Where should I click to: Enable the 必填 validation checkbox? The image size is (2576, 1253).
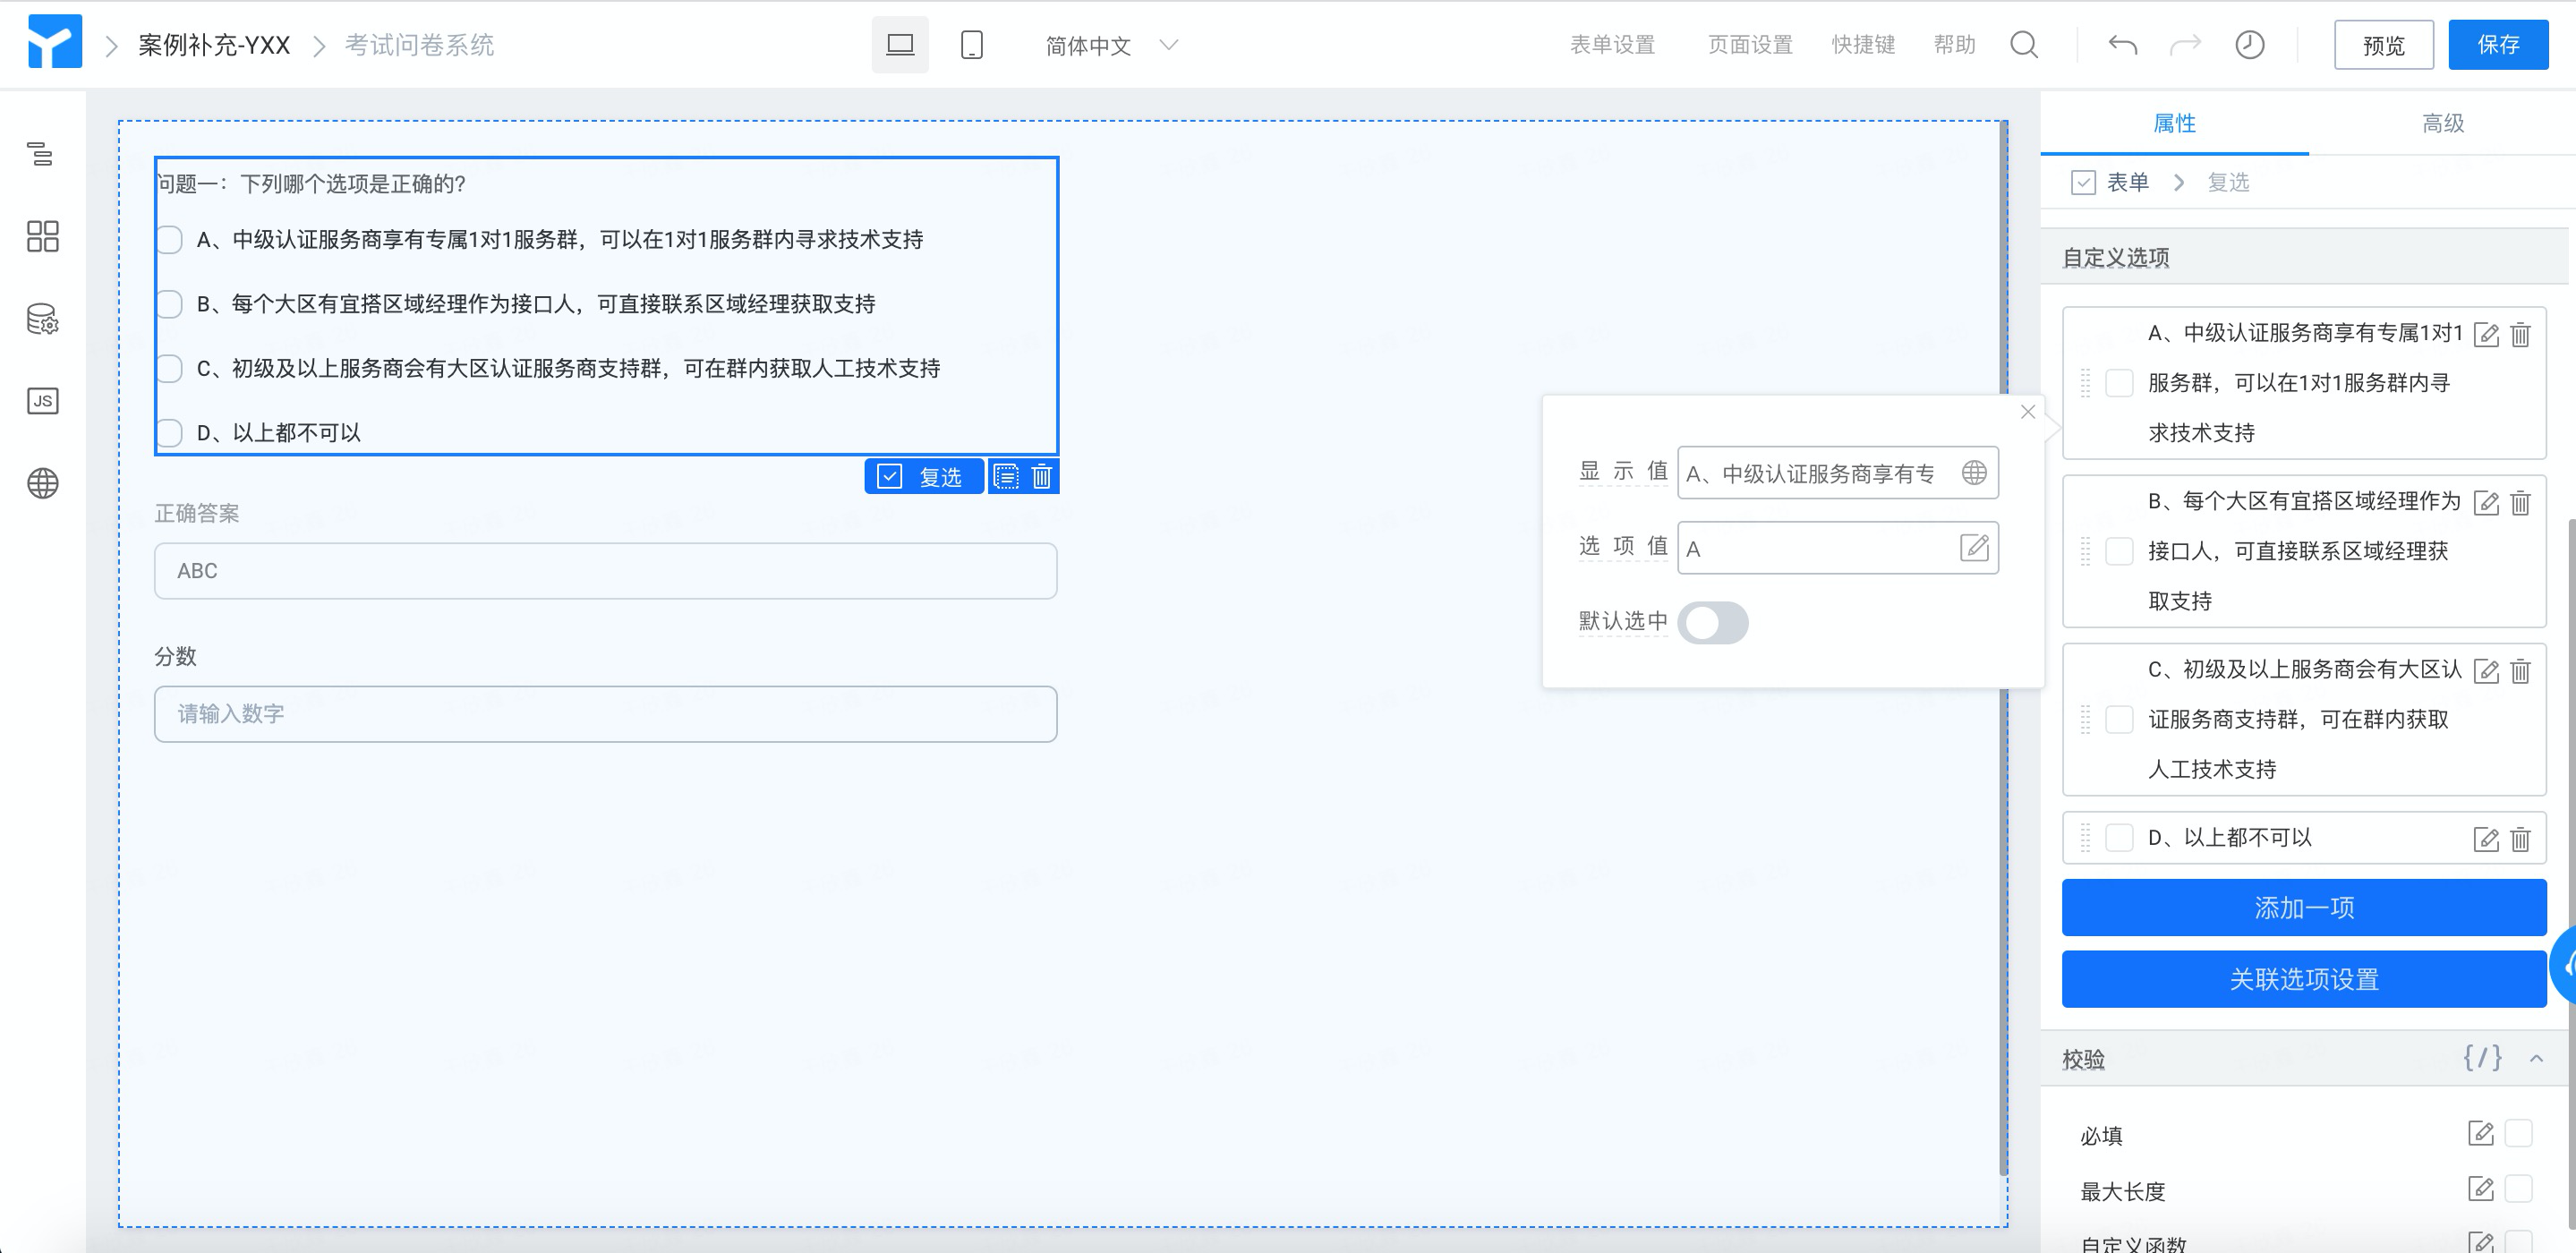pyautogui.click(x=2517, y=1133)
